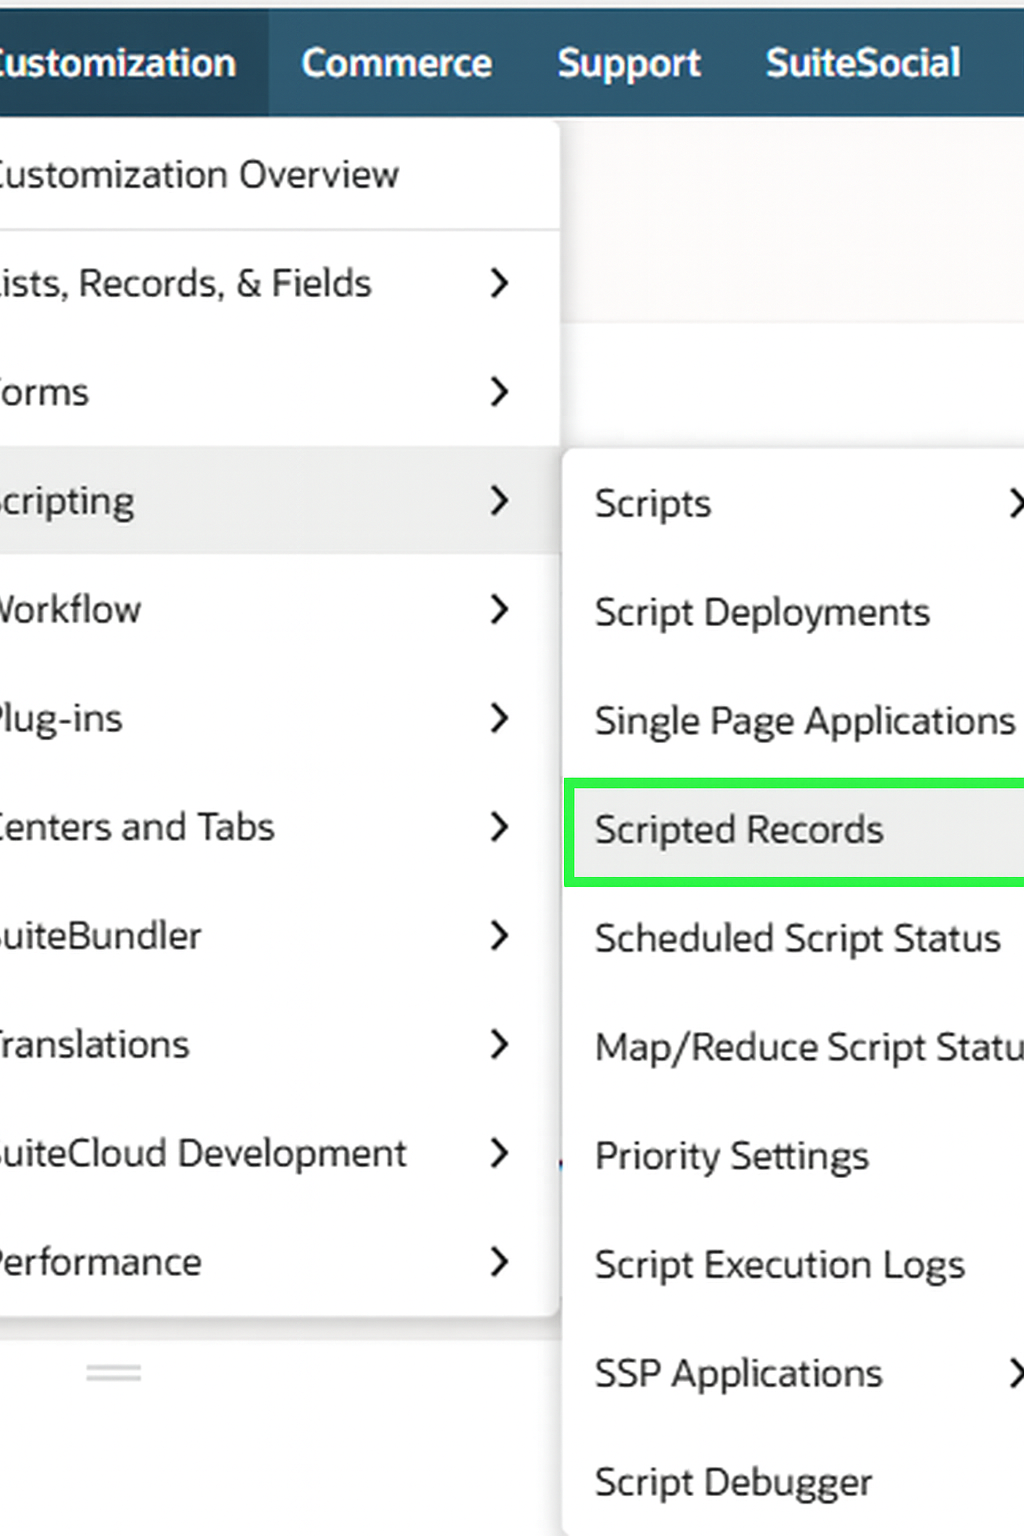Click the SuiteSocial menu
Image resolution: width=1024 pixels, height=1536 pixels.
tap(862, 62)
